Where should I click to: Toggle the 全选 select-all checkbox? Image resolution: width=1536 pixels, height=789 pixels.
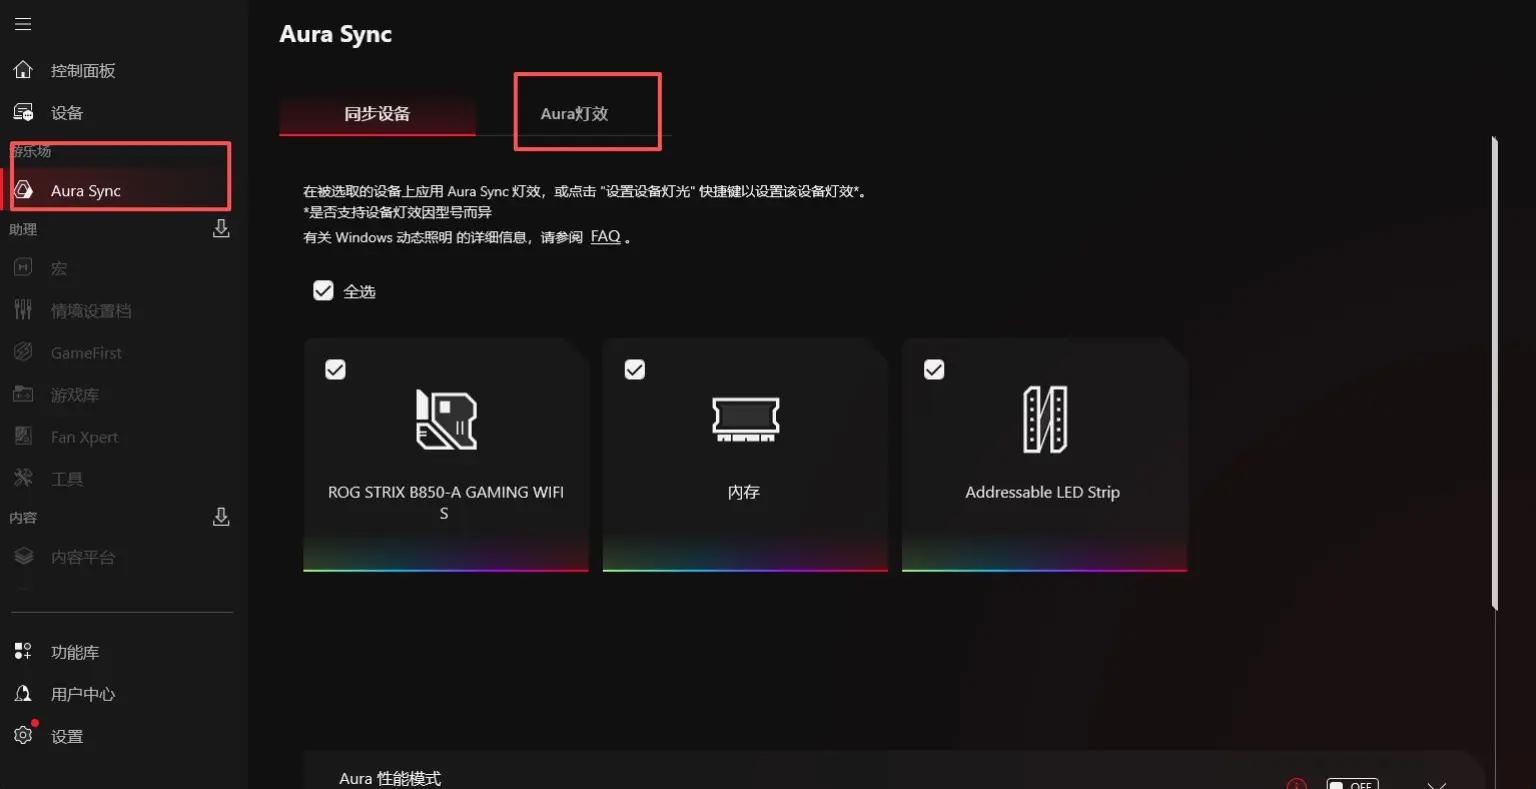tap(323, 291)
